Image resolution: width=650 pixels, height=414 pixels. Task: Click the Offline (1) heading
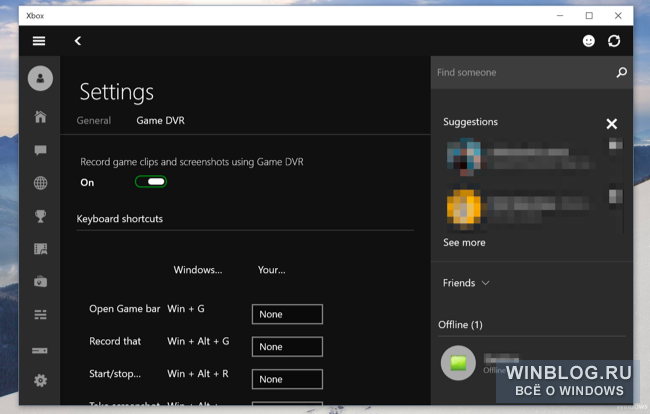[460, 324]
